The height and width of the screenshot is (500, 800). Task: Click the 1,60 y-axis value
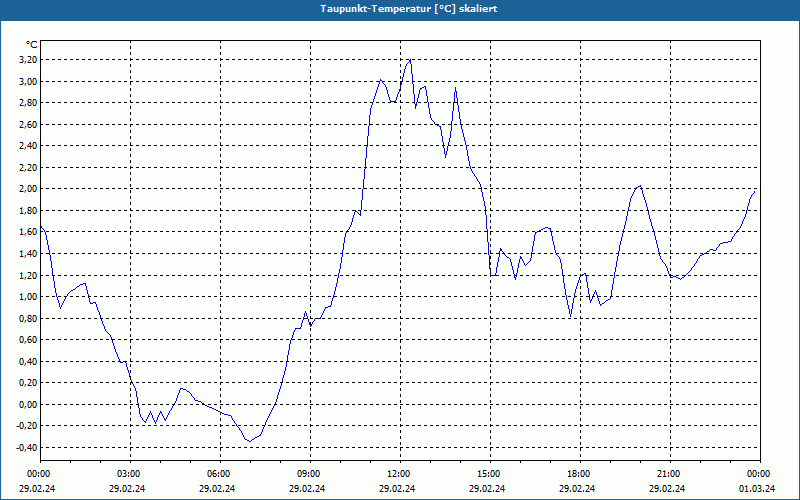(28, 232)
